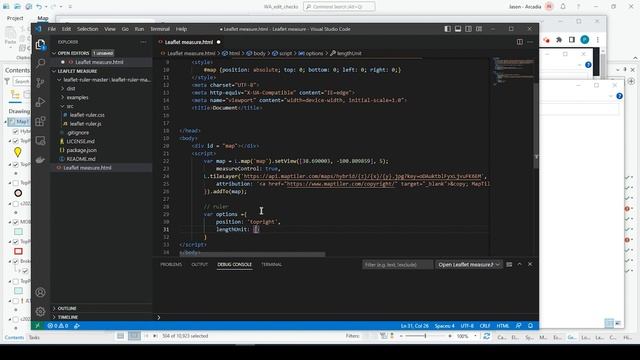Split the editor to the right
640x360 pixels.
[x=520, y=42]
